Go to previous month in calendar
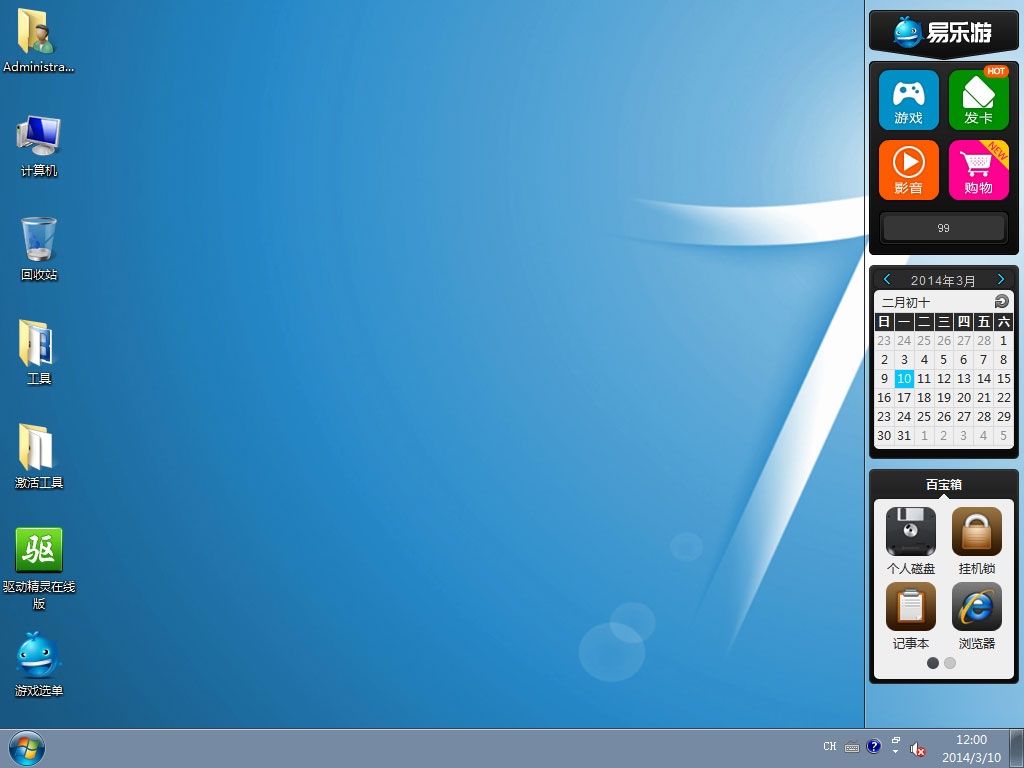 pos(886,280)
